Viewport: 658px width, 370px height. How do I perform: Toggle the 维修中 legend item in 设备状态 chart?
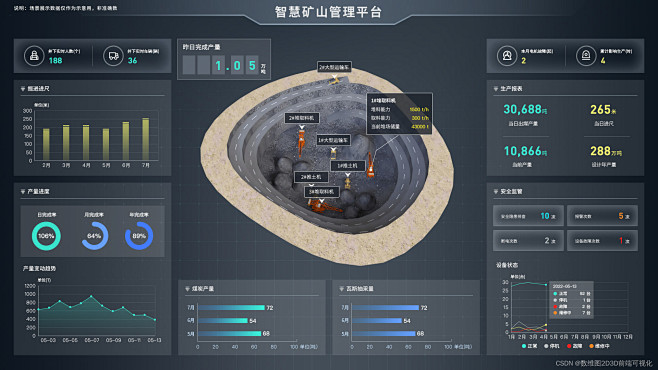coord(599,346)
